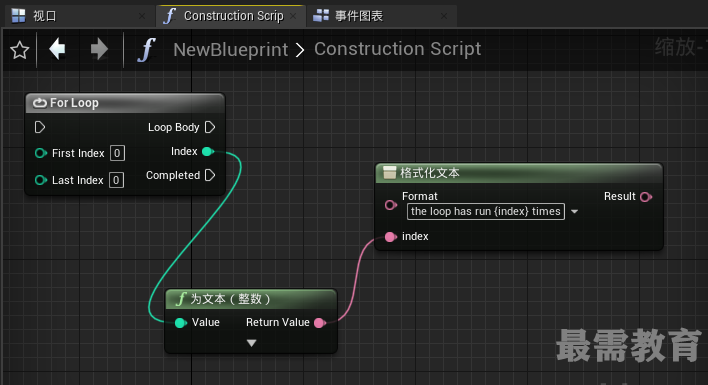Click the Last Index input pin
This screenshot has height=385, width=708.
coord(41,181)
